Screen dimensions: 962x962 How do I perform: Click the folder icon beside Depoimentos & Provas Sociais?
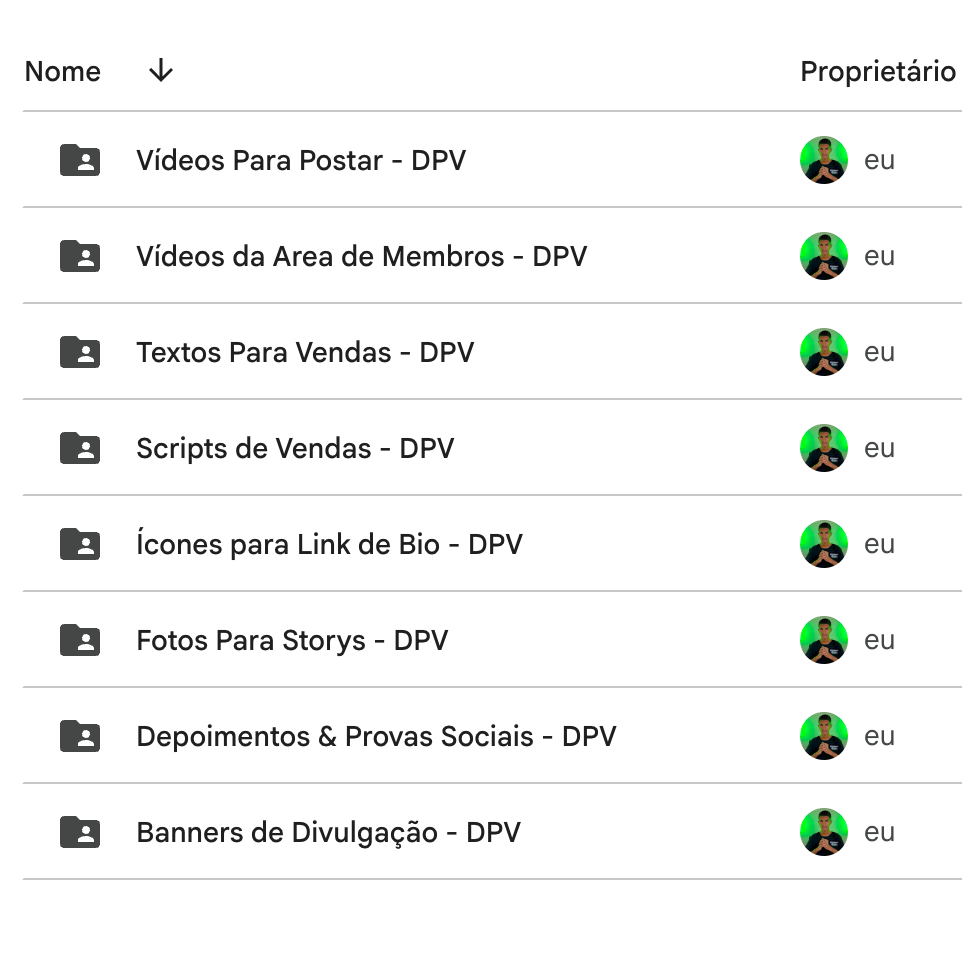coord(81,736)
